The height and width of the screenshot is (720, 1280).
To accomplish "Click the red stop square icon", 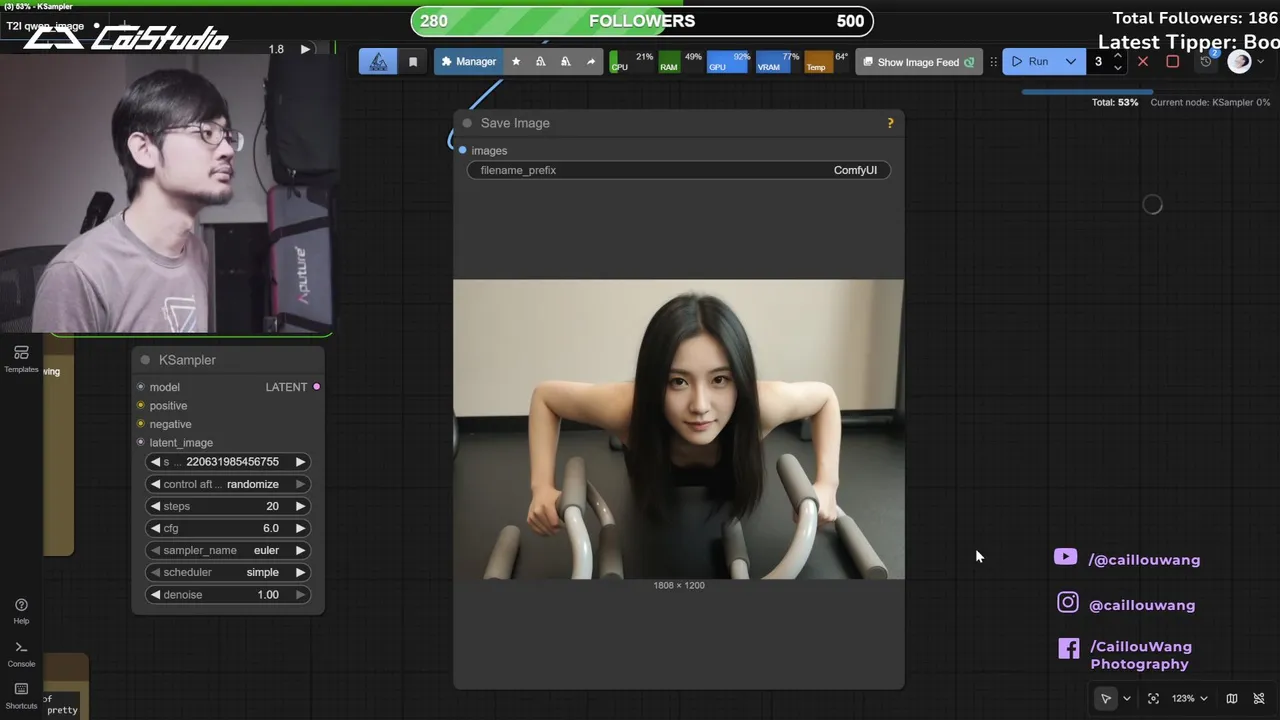I will click(1173, 62).
